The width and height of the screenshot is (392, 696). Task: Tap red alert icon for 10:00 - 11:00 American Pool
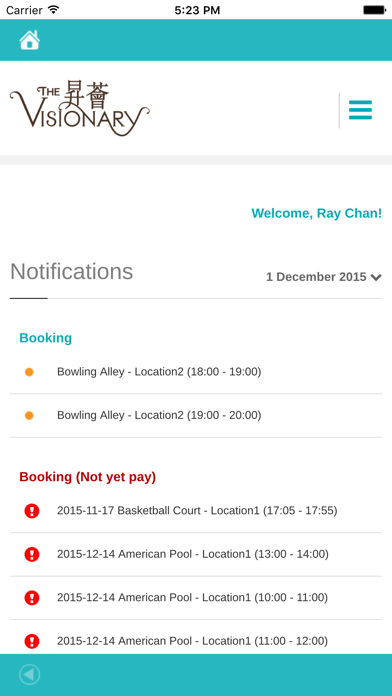[x=32, y=598]
